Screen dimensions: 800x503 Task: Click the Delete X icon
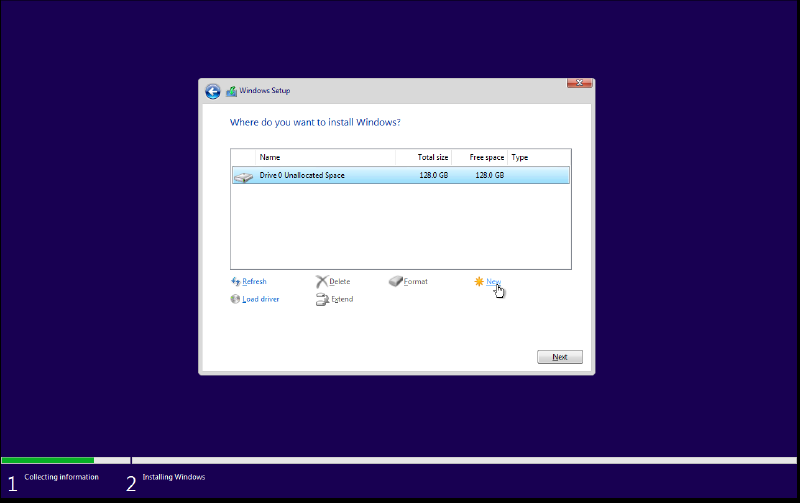pyautogui.click(x=321, y=282)
